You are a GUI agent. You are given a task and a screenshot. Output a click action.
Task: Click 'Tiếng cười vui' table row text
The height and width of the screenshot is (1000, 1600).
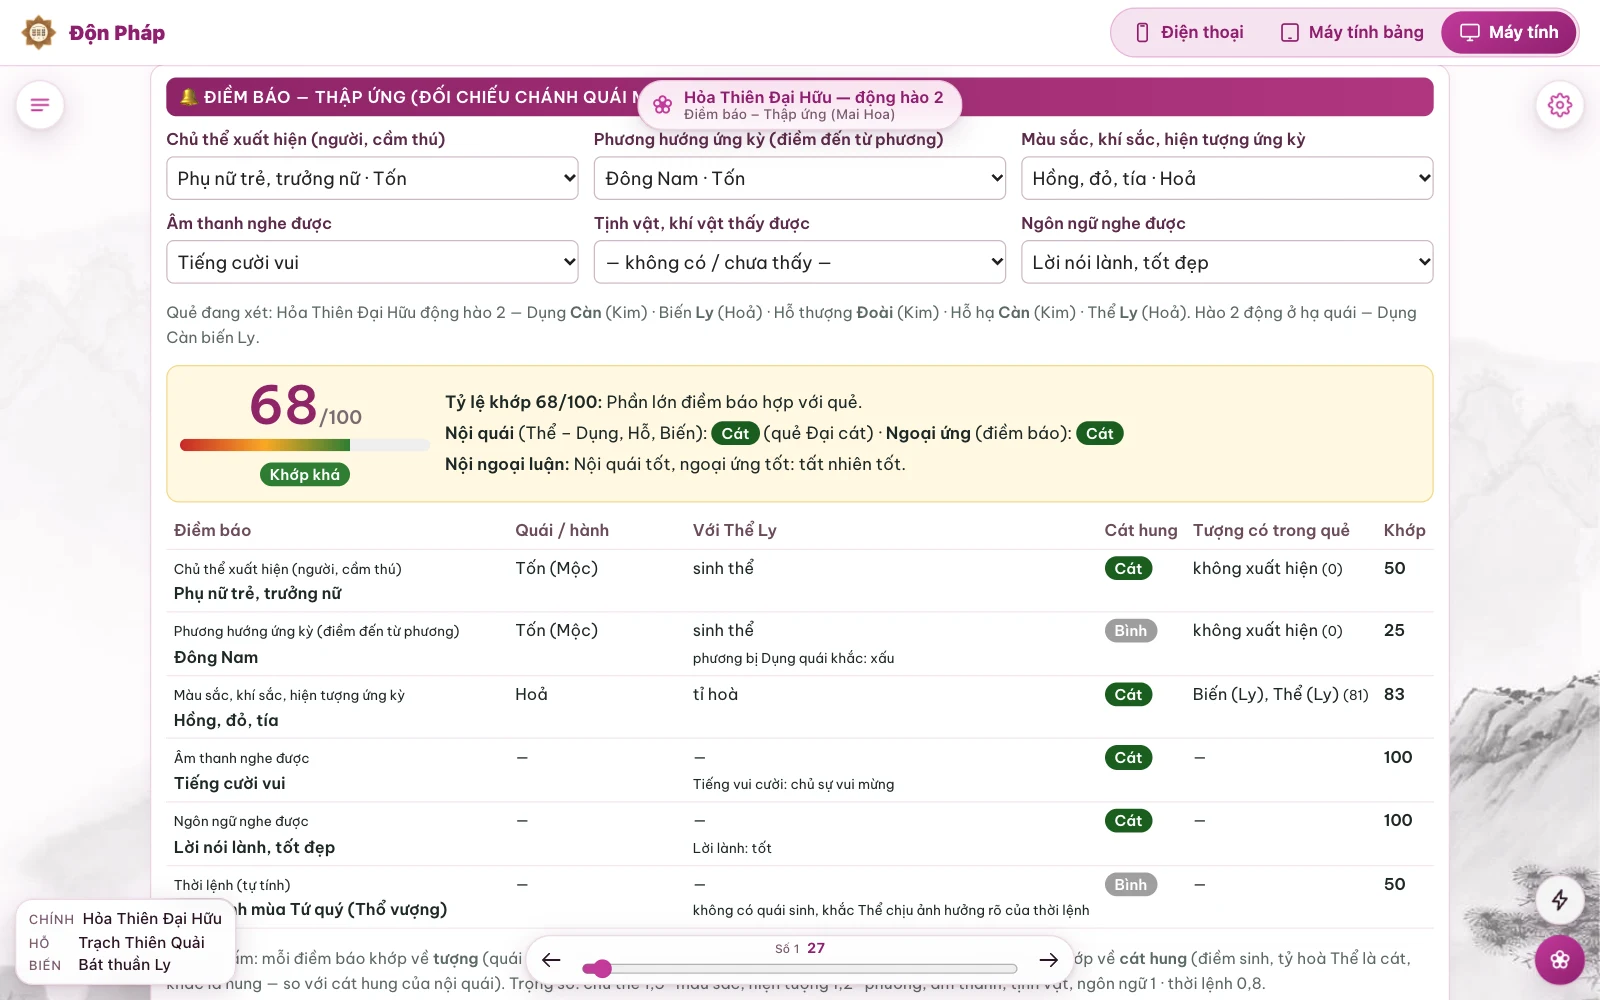click(229, 783)
